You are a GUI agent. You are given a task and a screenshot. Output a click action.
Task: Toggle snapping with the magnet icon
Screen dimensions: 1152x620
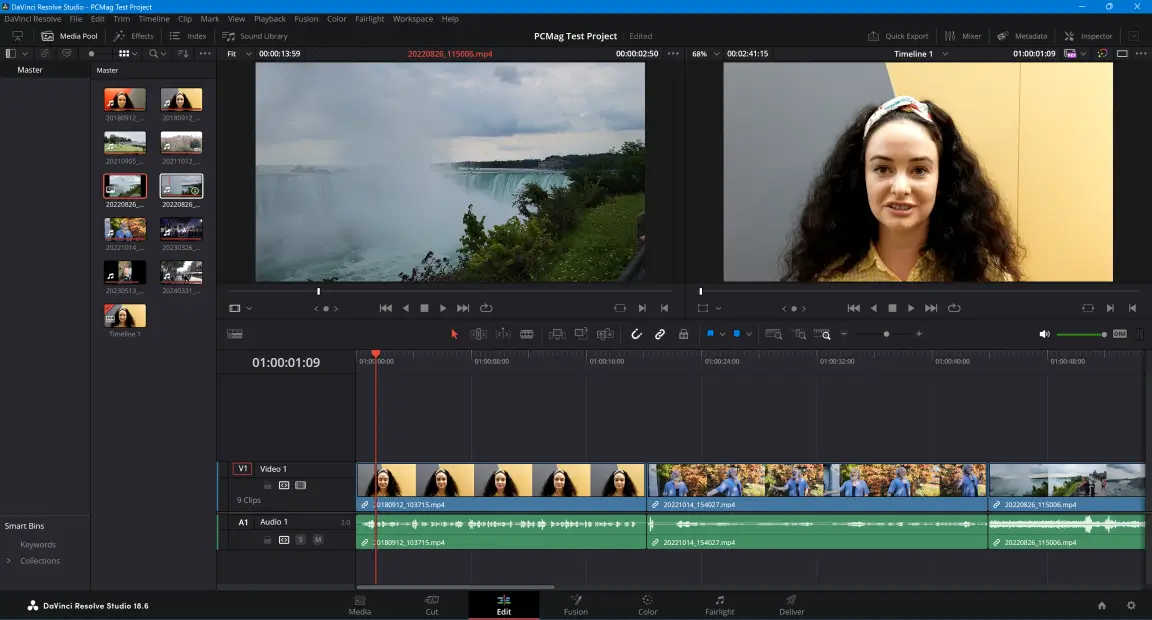point(636,333)
